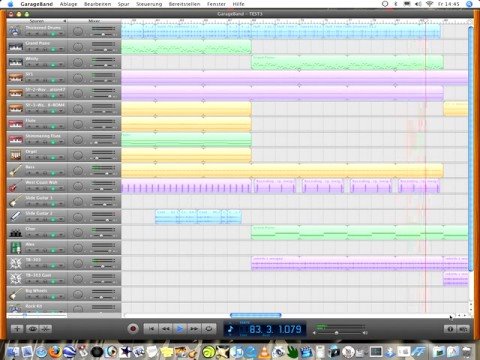Image resolution: width=480 pixels, height=360 pixels.
Task: Record-enable the Flute track
Action: click(x=29, y=127)
